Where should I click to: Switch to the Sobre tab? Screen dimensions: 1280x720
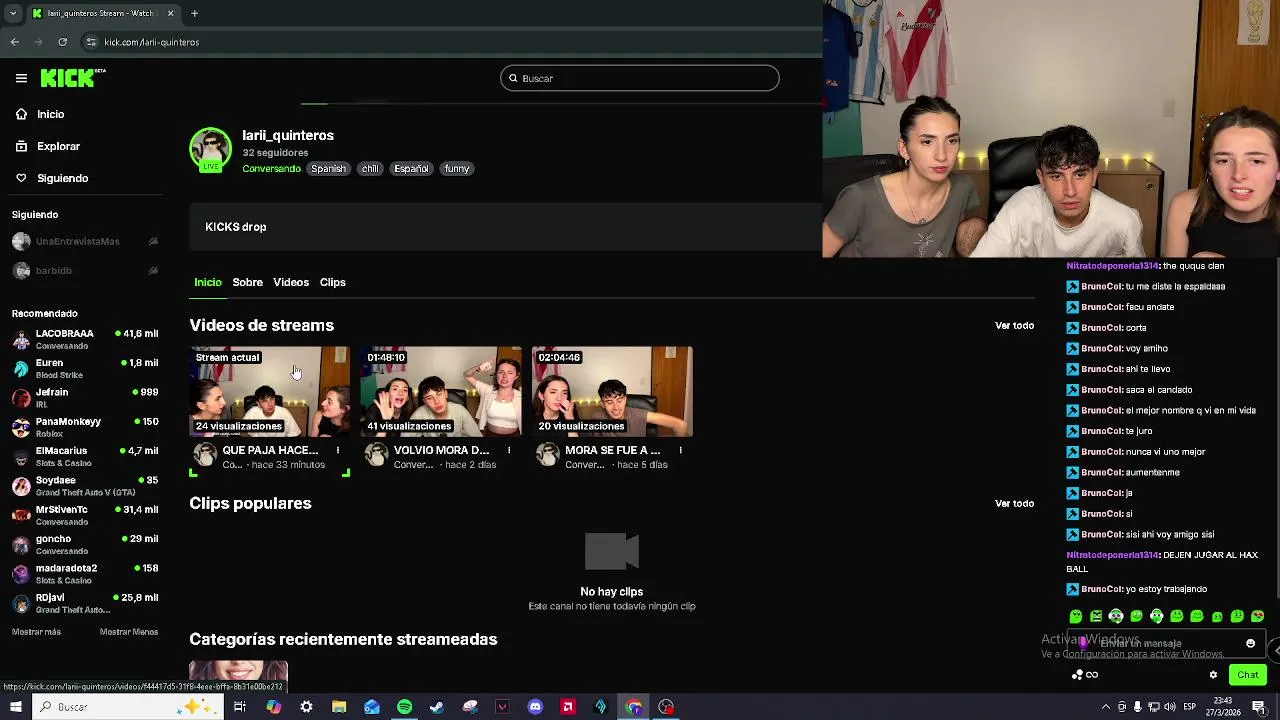pos(248,282)
